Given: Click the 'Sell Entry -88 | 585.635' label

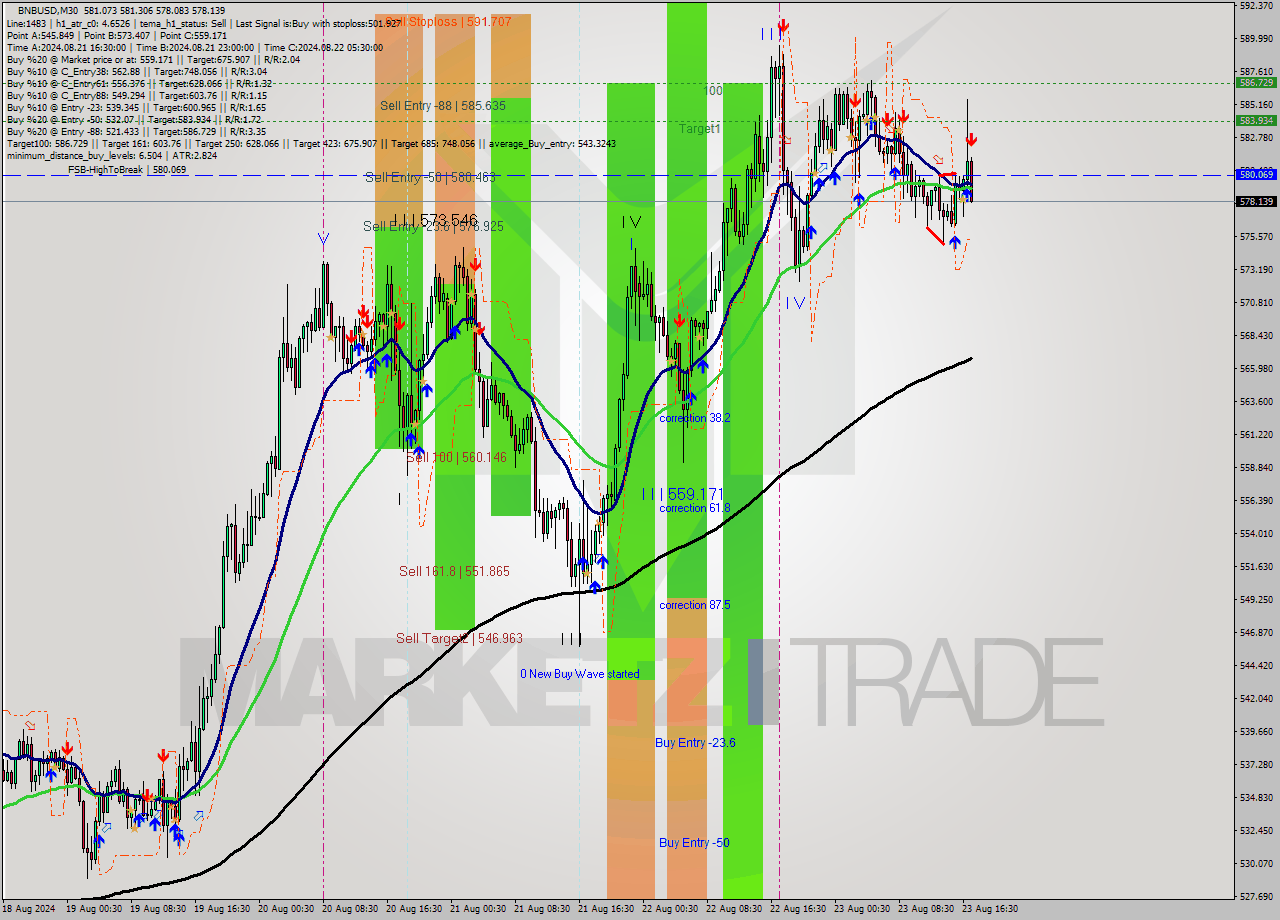Looking at the screenshot, I should [442, 105].
